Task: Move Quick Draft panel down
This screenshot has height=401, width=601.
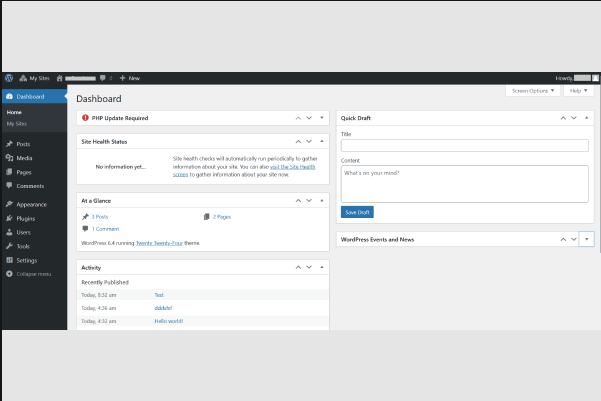Action: tap(574, 118)
